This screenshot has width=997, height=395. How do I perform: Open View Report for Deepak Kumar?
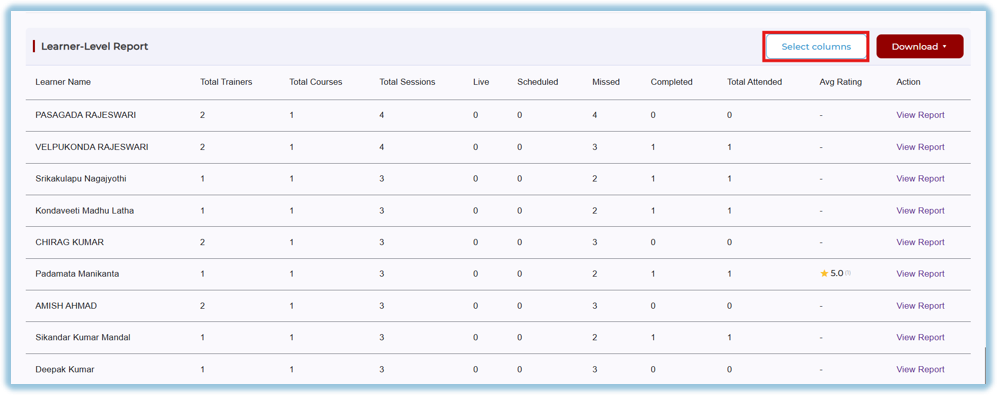tap(920, 370)
